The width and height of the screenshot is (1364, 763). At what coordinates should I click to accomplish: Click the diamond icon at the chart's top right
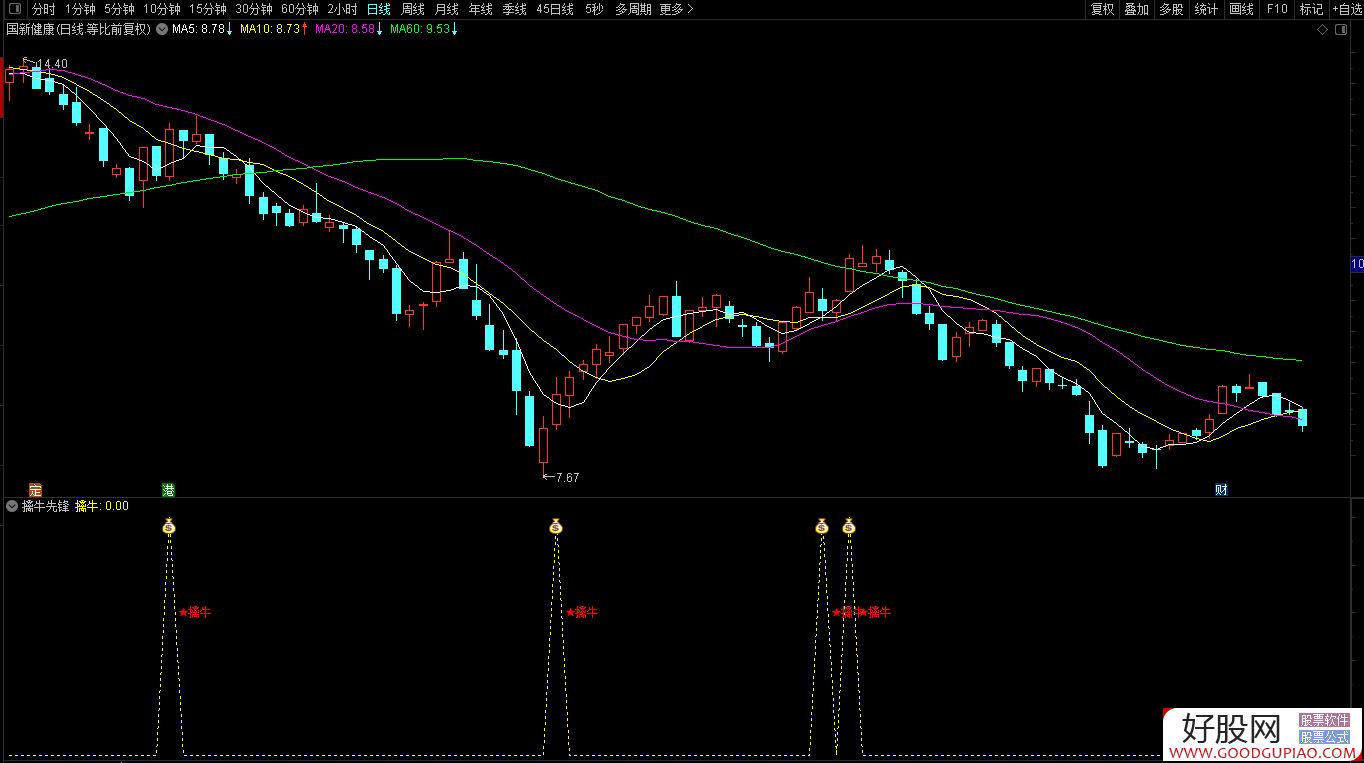[x=1322, y=30]
